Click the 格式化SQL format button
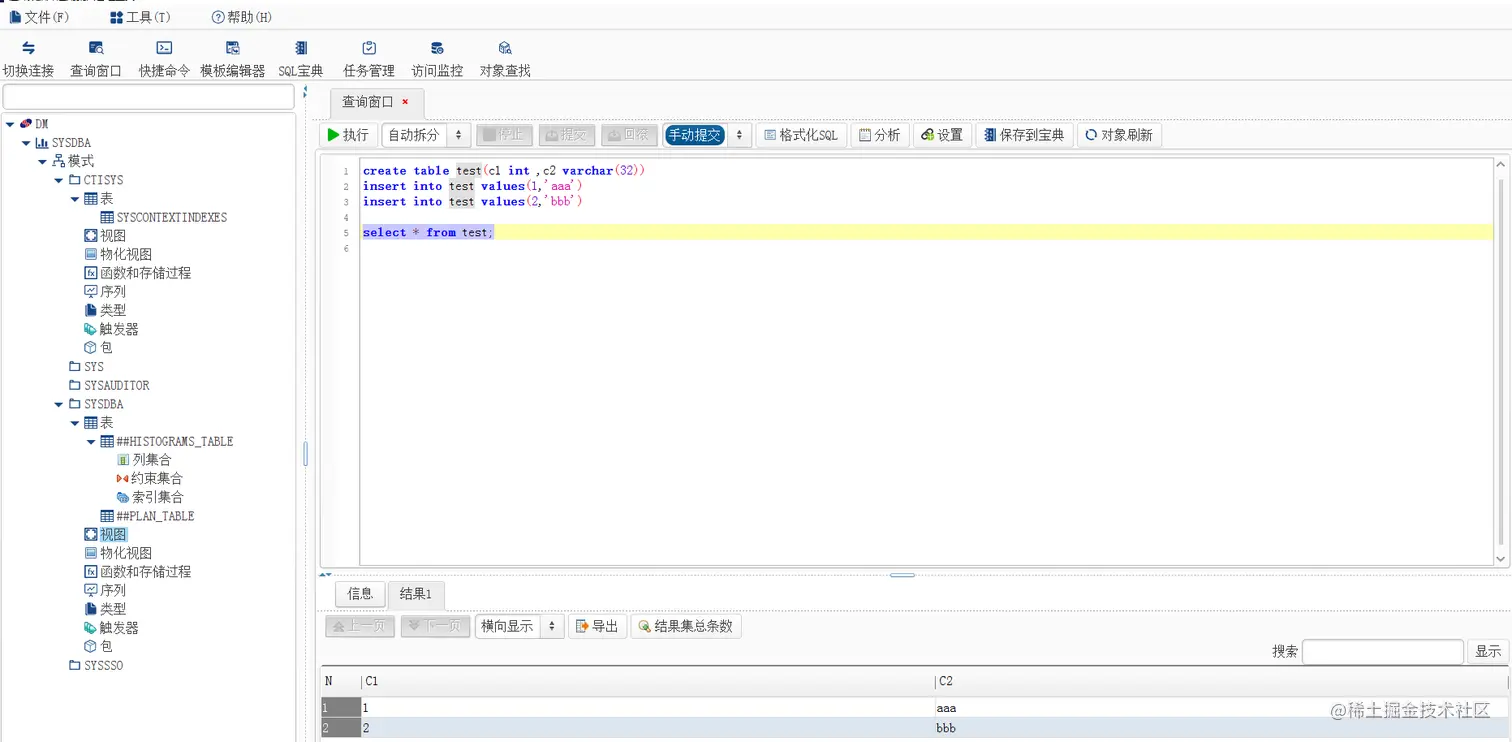Viewport: 1512px width, 742px height. 801,135
